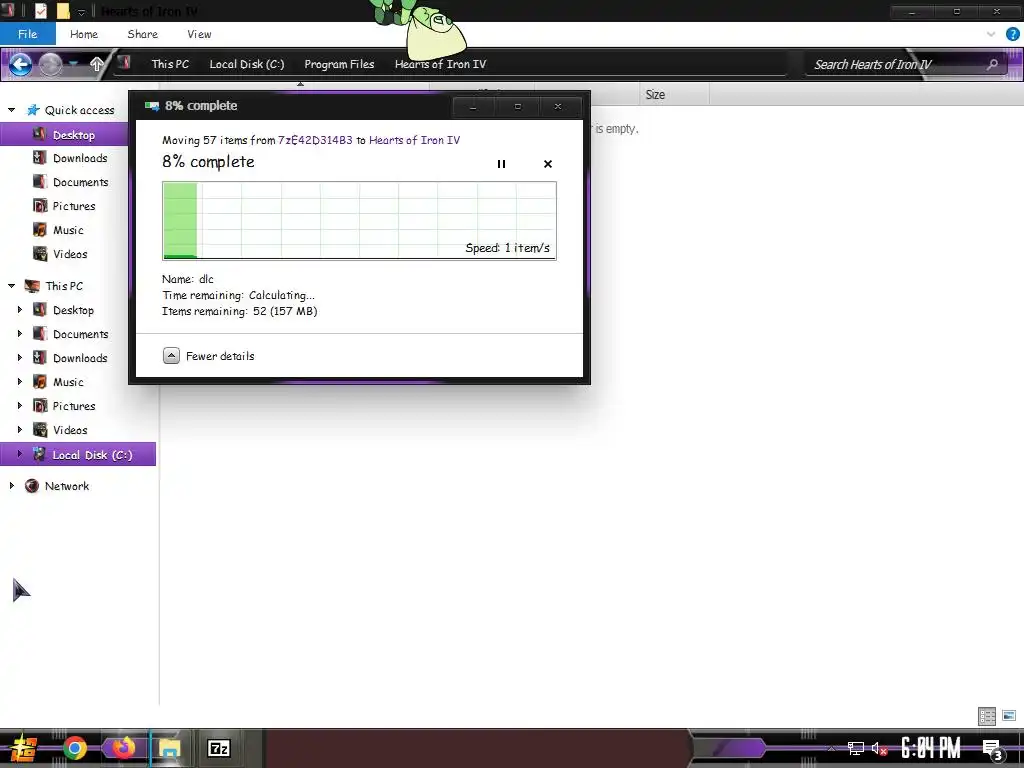Select Local Disk (C:) in navigation pane
1024x768 pixels.
pyautogui.click(x=78, y=455)
